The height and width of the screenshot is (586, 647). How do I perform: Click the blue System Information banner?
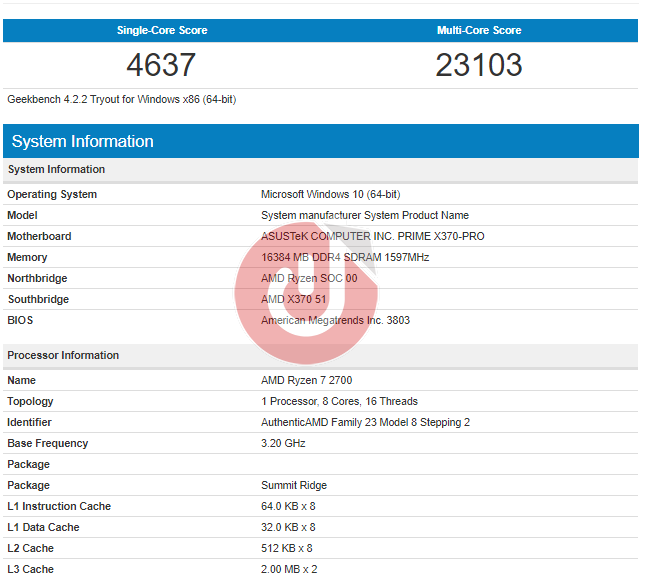(x=320, y=141)
